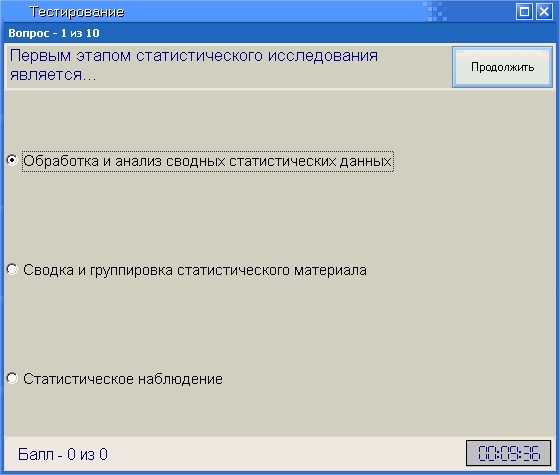
Task: Close the Тестирование window
Action: [544, 12]
